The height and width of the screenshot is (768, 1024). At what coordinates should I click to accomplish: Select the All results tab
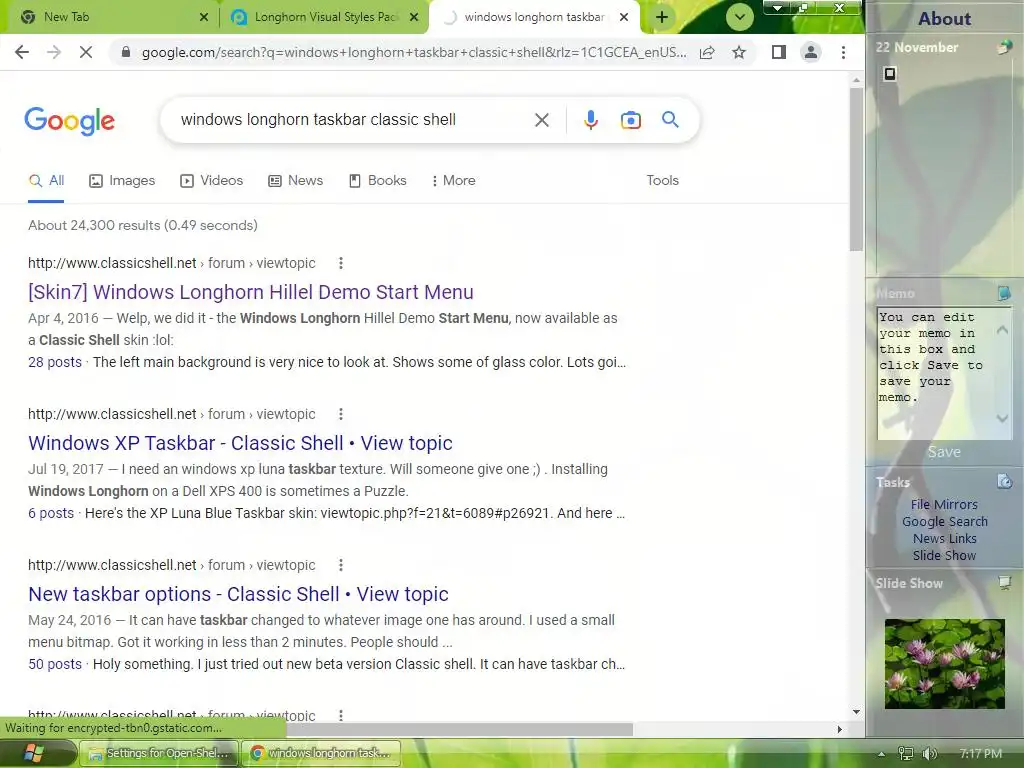(46, 181)
